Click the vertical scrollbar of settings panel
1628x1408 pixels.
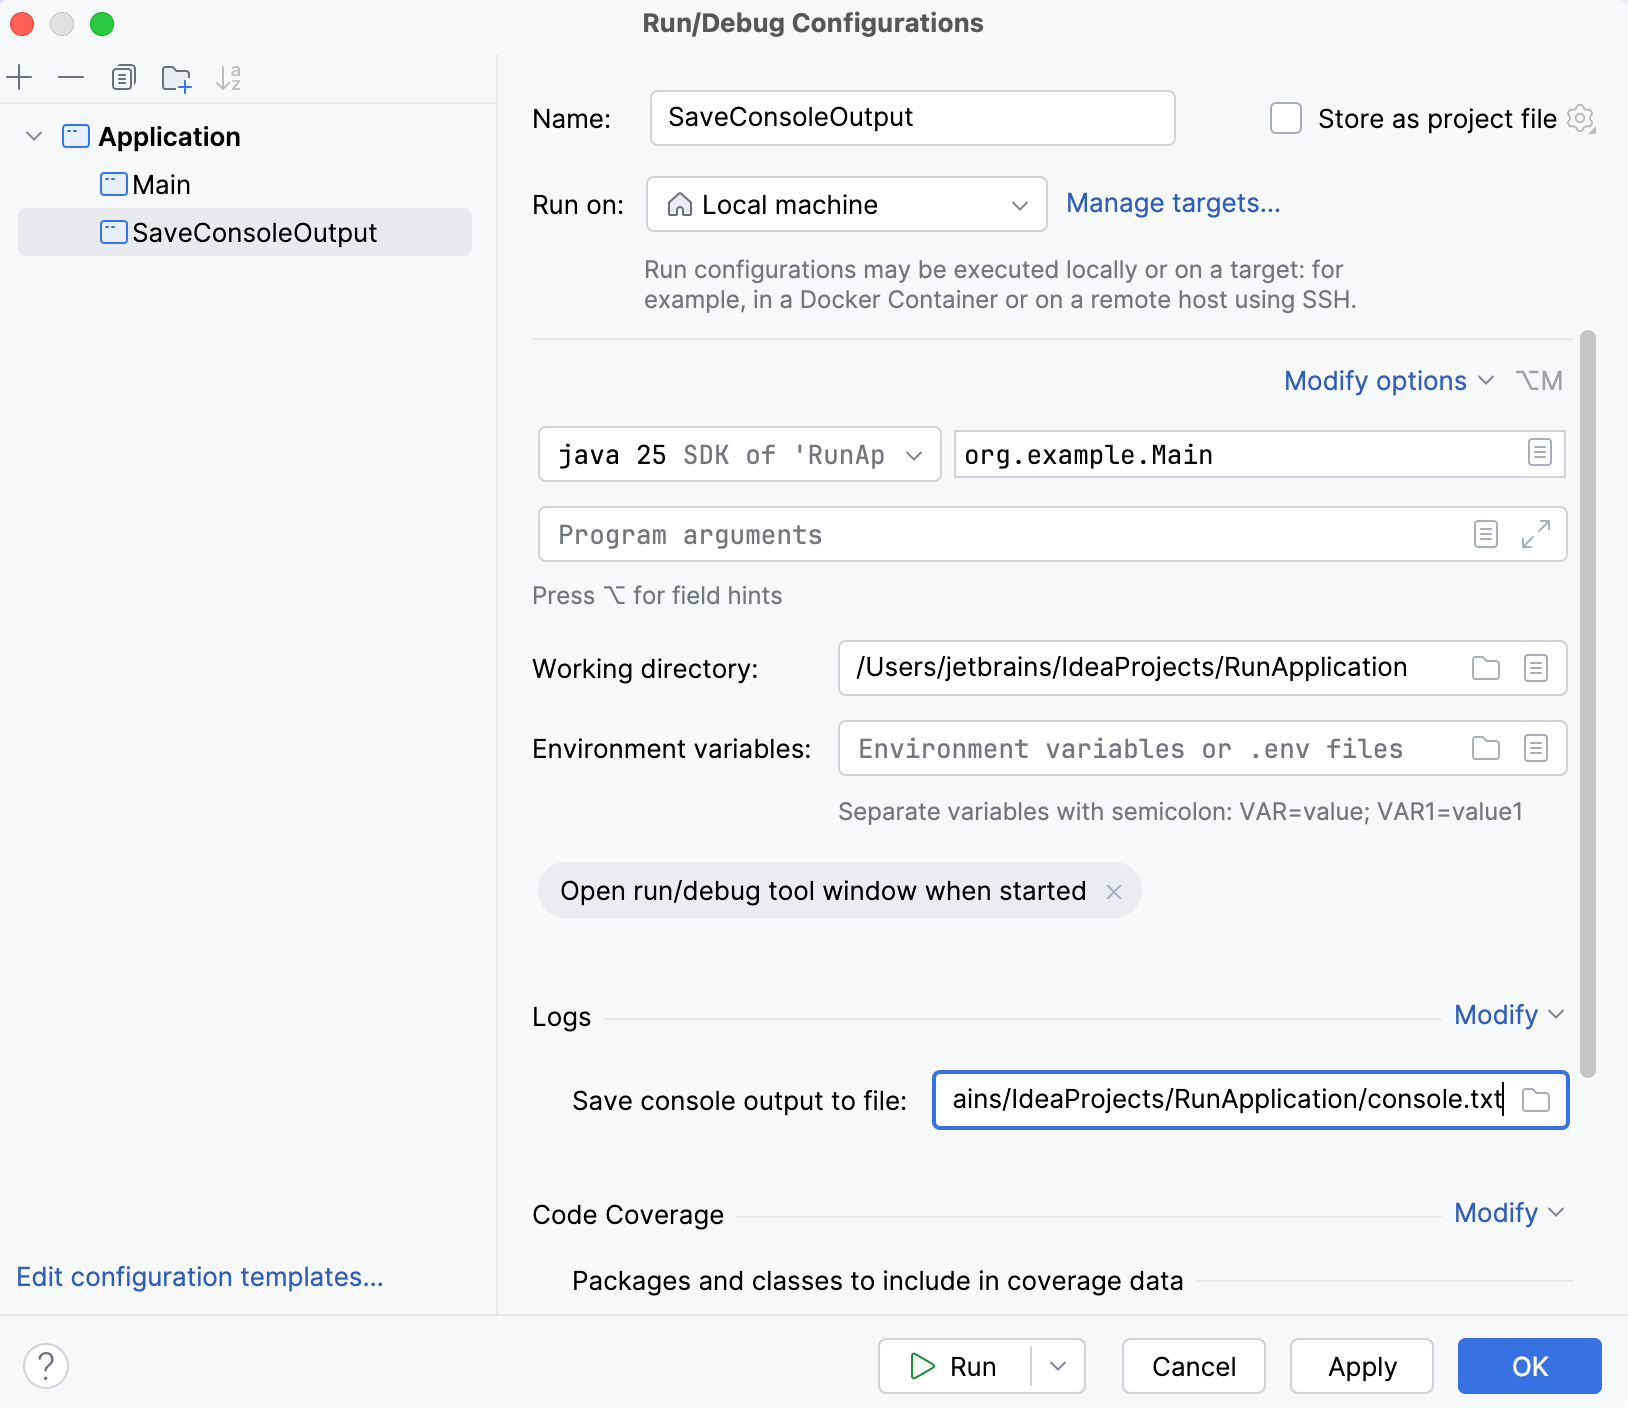(1587, 700)
